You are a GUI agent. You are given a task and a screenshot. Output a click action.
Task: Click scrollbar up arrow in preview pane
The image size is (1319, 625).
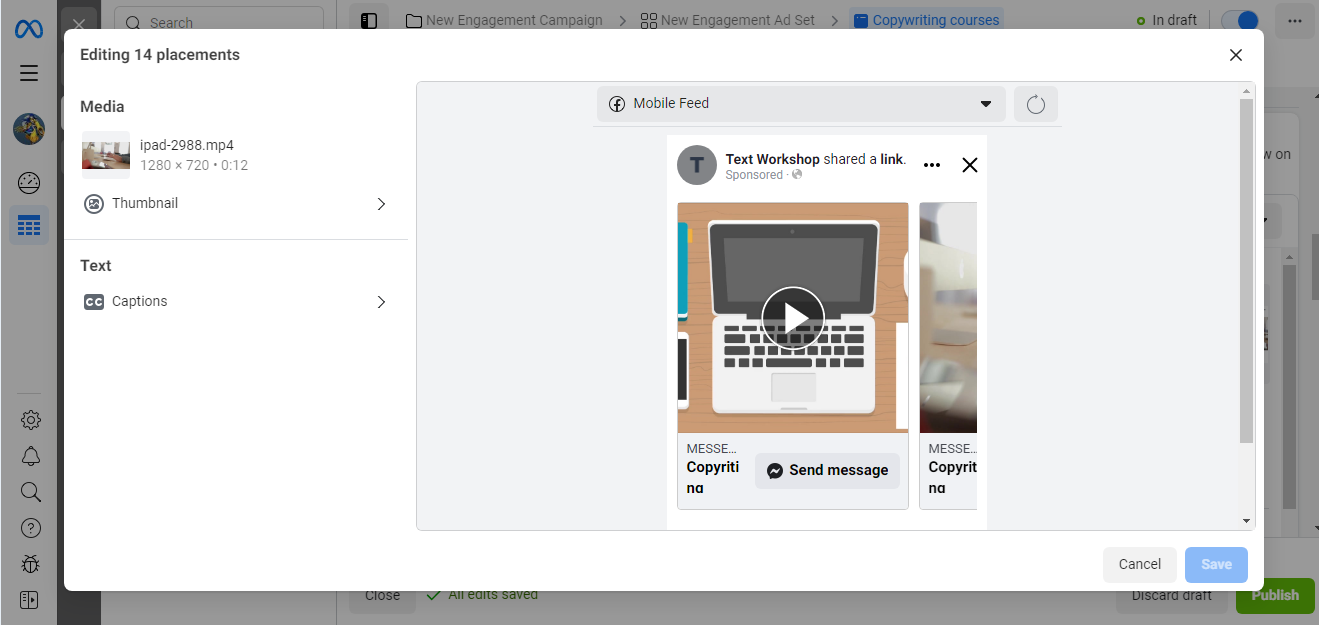tap(1246, 90)
